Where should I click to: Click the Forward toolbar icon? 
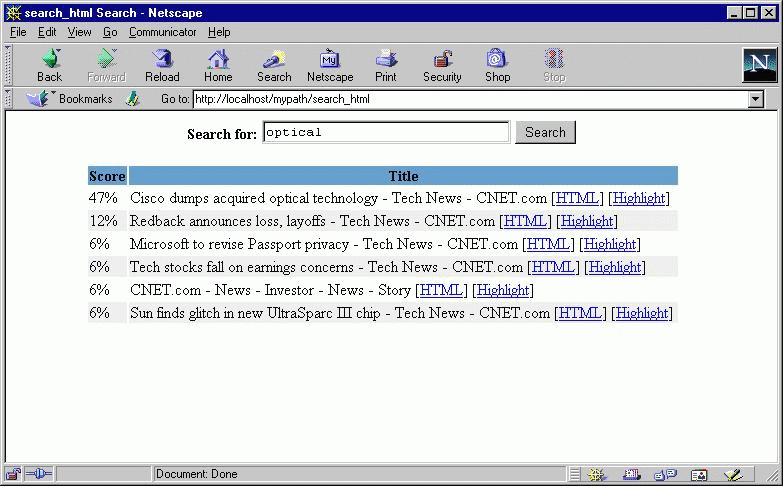tap(106, 65)
